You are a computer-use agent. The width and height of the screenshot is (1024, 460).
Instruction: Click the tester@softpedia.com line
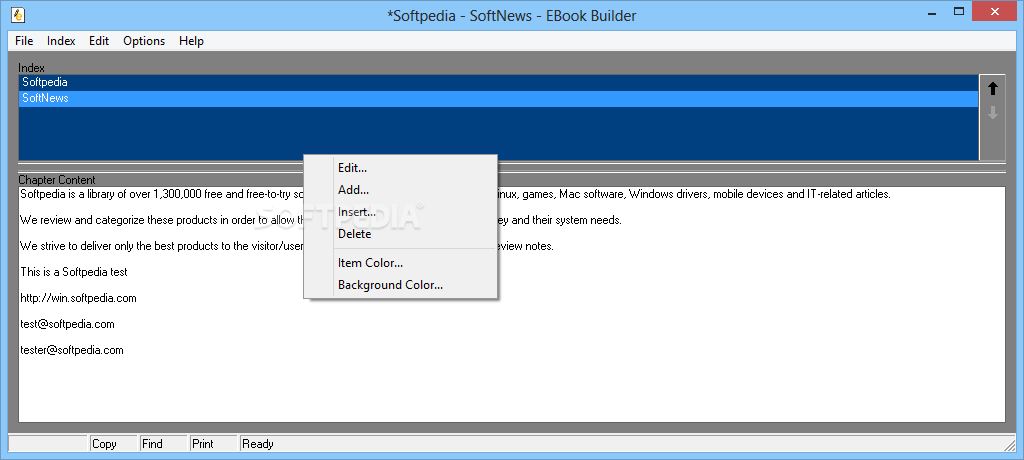tap(72, 350)
